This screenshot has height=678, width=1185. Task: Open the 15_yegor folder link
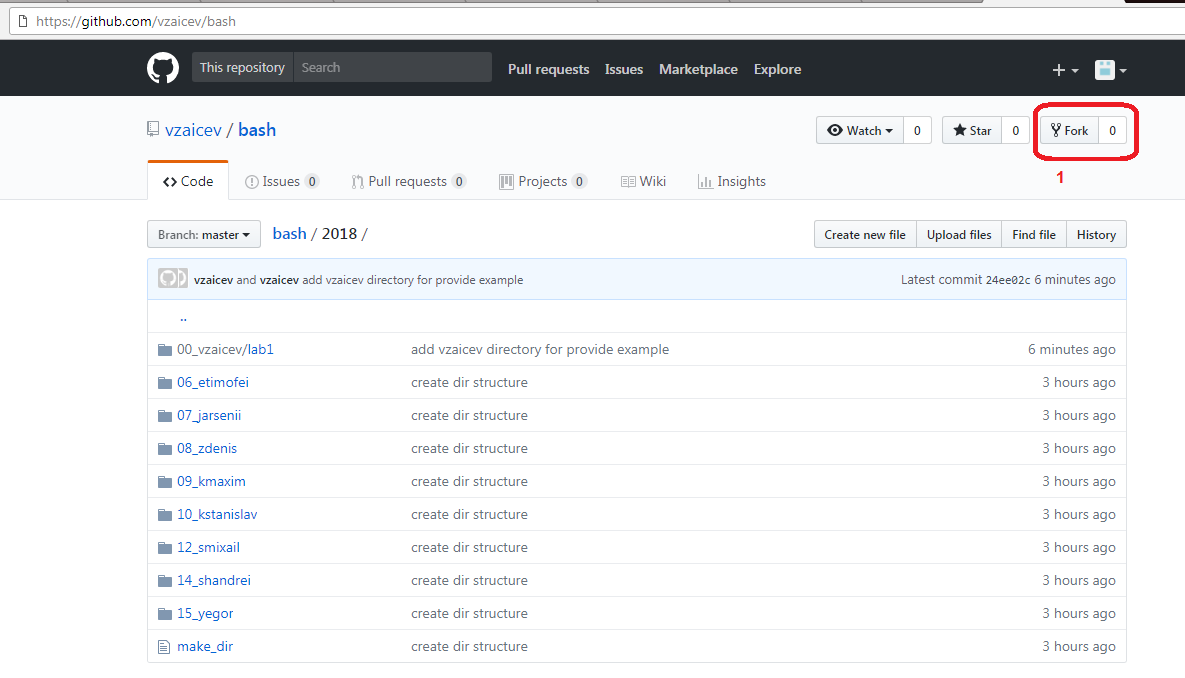pyautogui.click(x=205, y=613)
